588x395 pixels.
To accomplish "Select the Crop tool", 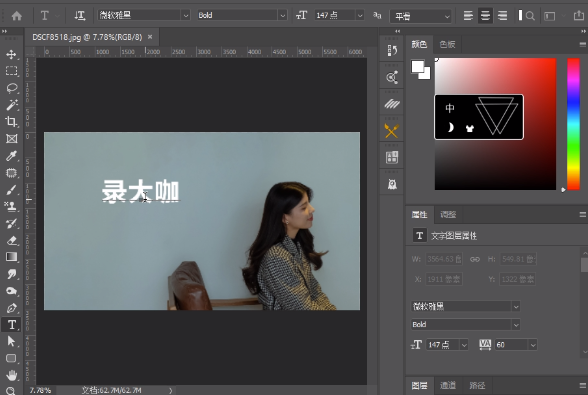I will click(11, 122).
